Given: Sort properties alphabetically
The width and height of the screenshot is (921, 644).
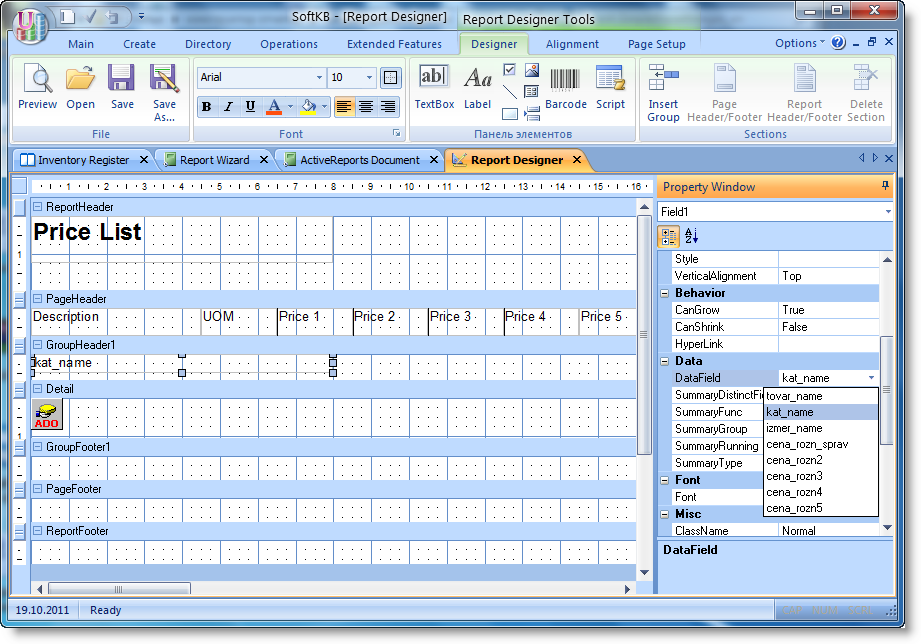Looking at the screenshot, I should [x=691, y=236].
